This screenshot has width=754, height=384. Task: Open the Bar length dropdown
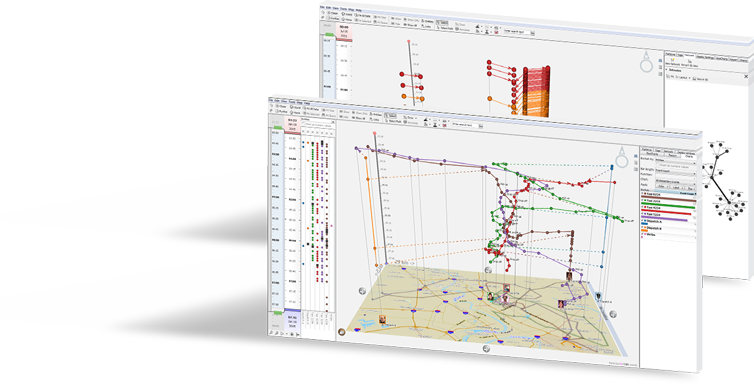pyautogui.click(x=675, y=171)
